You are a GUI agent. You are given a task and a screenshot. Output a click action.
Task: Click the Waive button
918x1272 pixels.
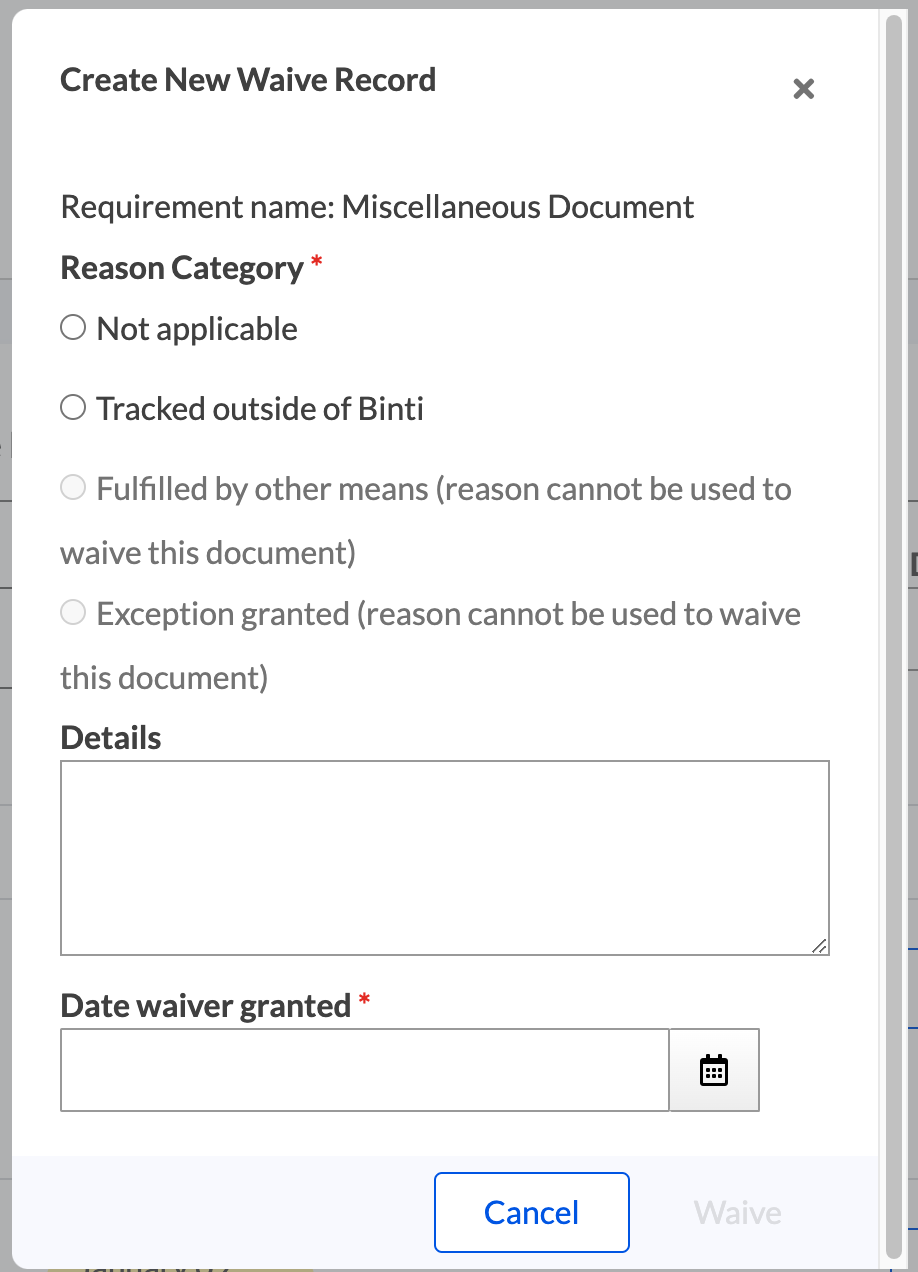pos(737,1212)
